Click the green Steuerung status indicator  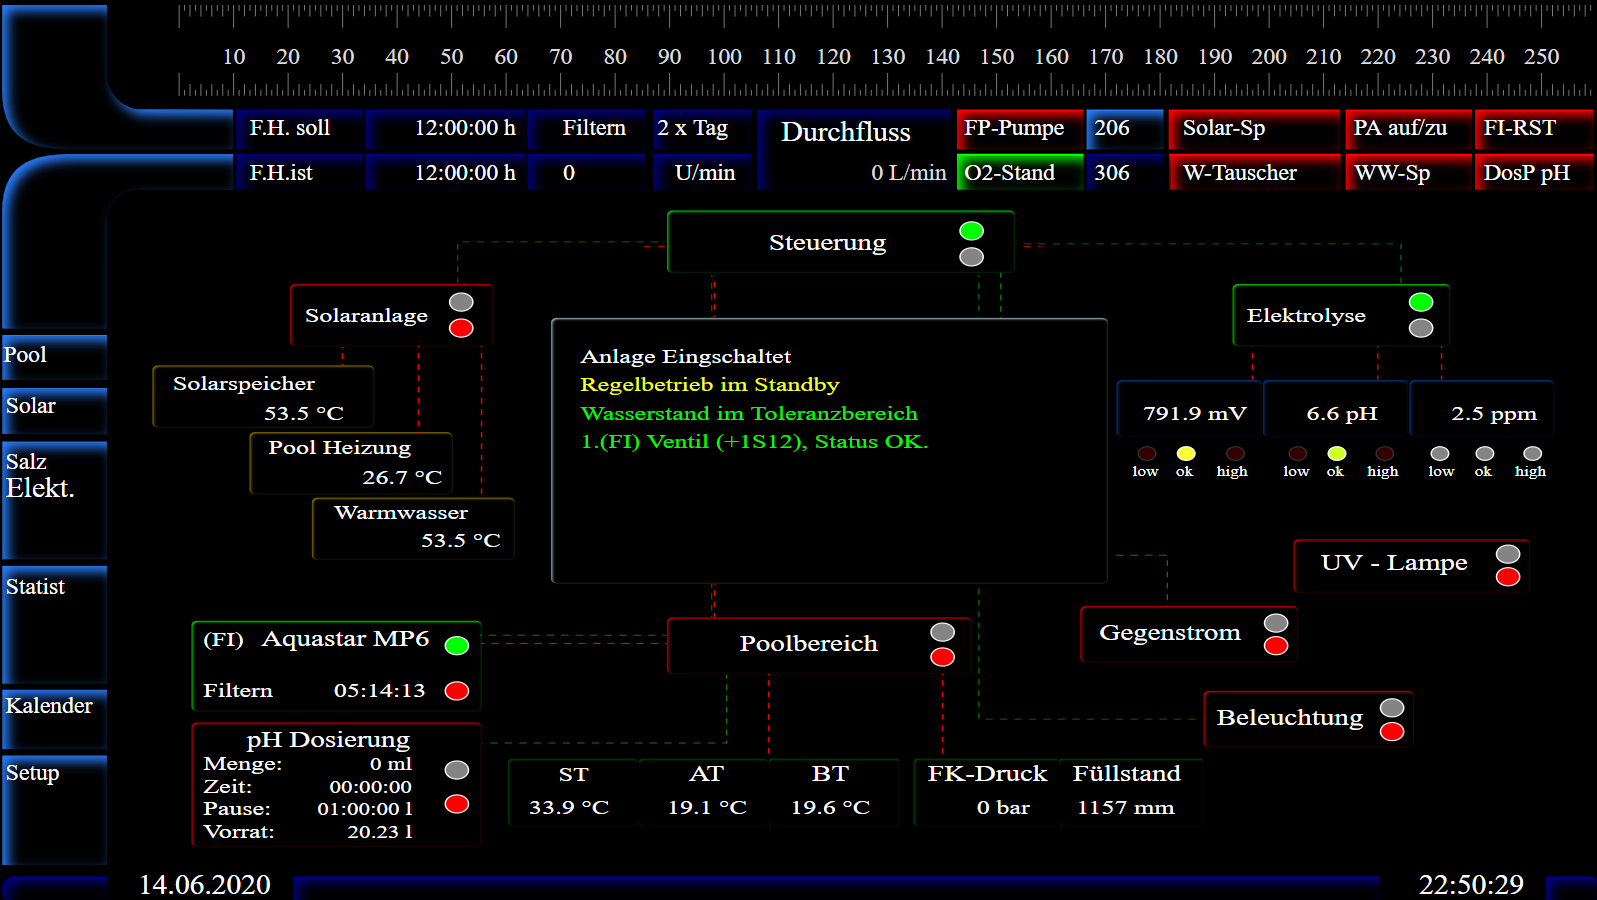point(971,231)
